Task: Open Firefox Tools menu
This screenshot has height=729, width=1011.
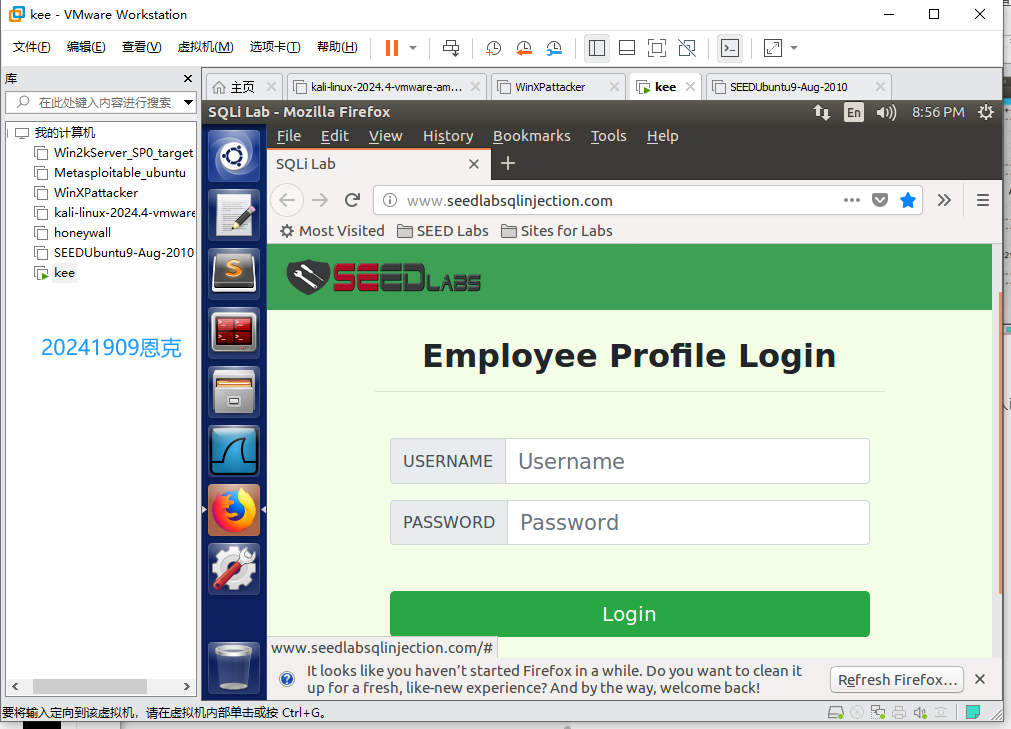Action: tap(608, 136)
